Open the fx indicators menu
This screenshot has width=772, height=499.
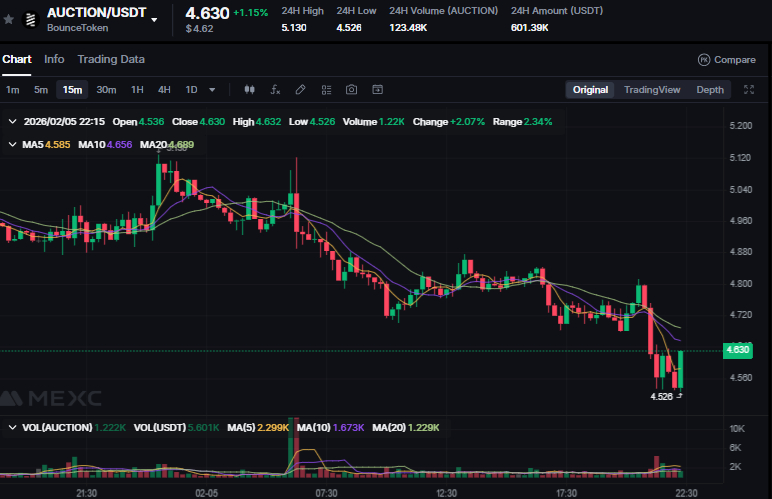[x=275, y=90]
